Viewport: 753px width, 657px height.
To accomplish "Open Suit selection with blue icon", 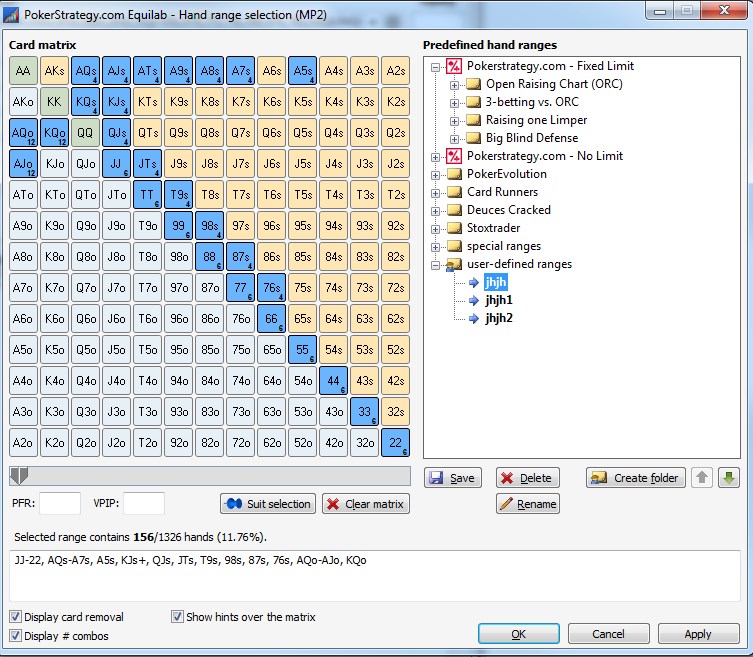I will coord(268,504).
